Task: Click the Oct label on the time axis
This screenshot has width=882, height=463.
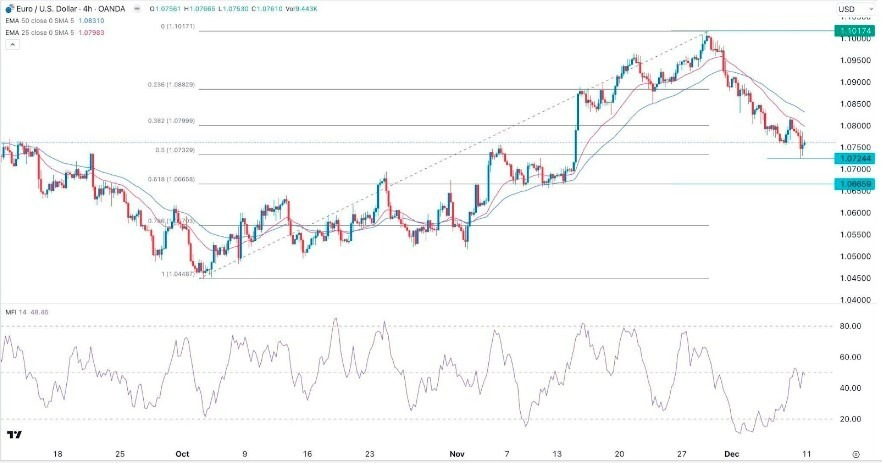Action: point(182,454)
